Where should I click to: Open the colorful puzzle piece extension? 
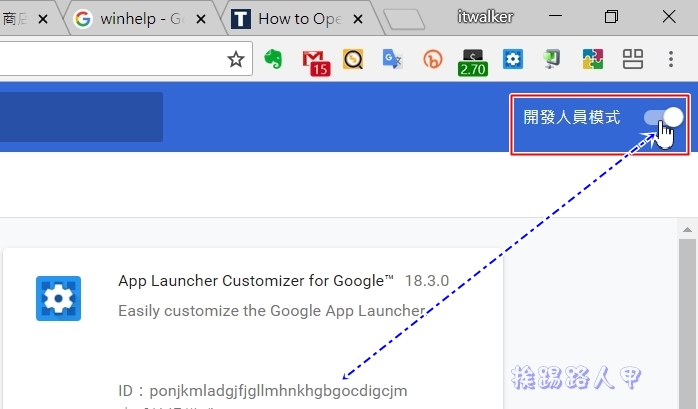(592, 59)
